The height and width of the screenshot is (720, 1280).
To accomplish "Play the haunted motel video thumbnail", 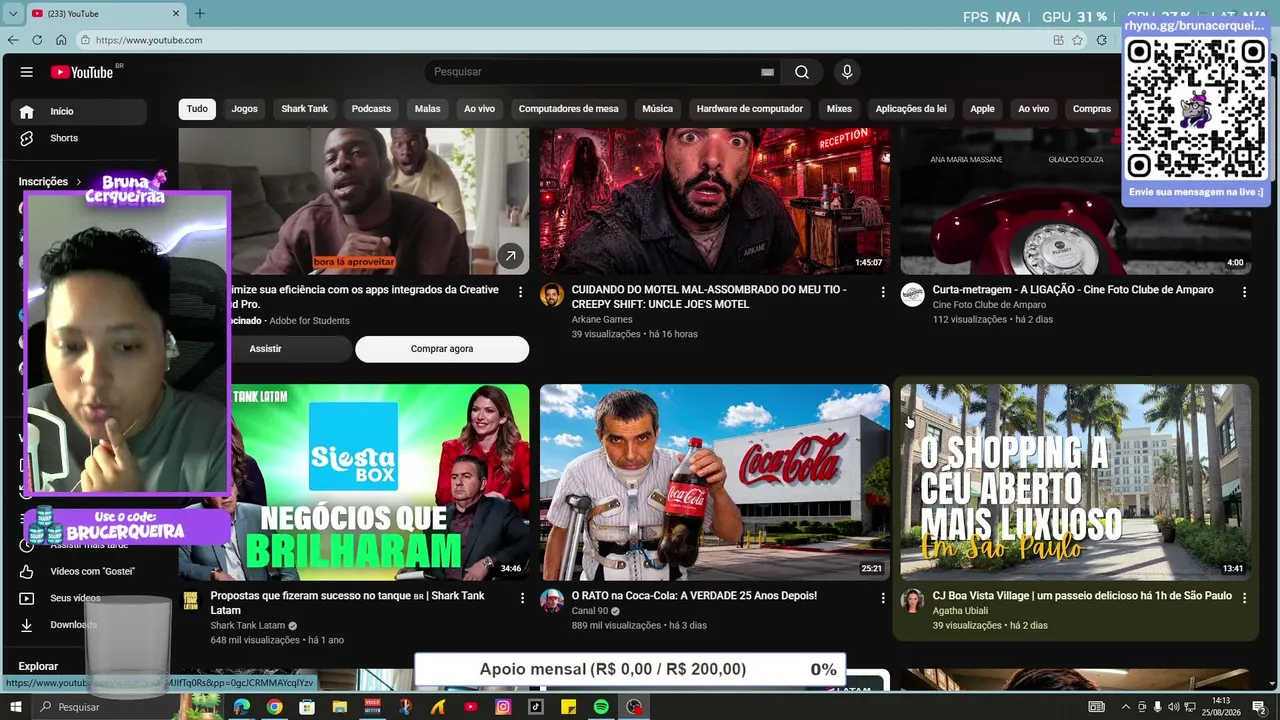I will [x=715, y=201].
